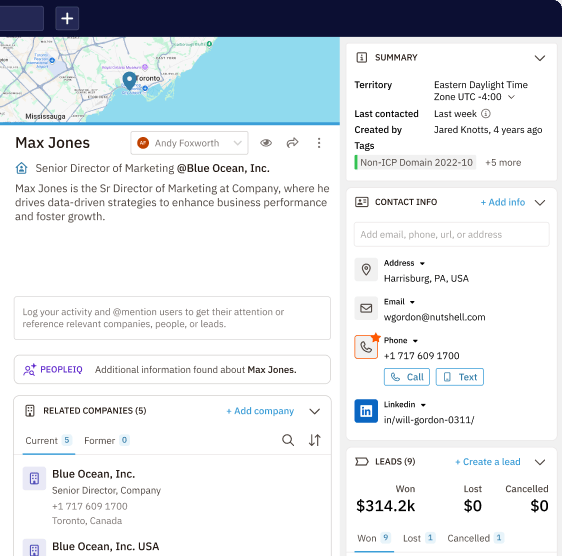The width and height of the screenshot is (562, 556).
Task: Click the Blue Ocean, Inc. company icon
Action: tap(34, 478)
